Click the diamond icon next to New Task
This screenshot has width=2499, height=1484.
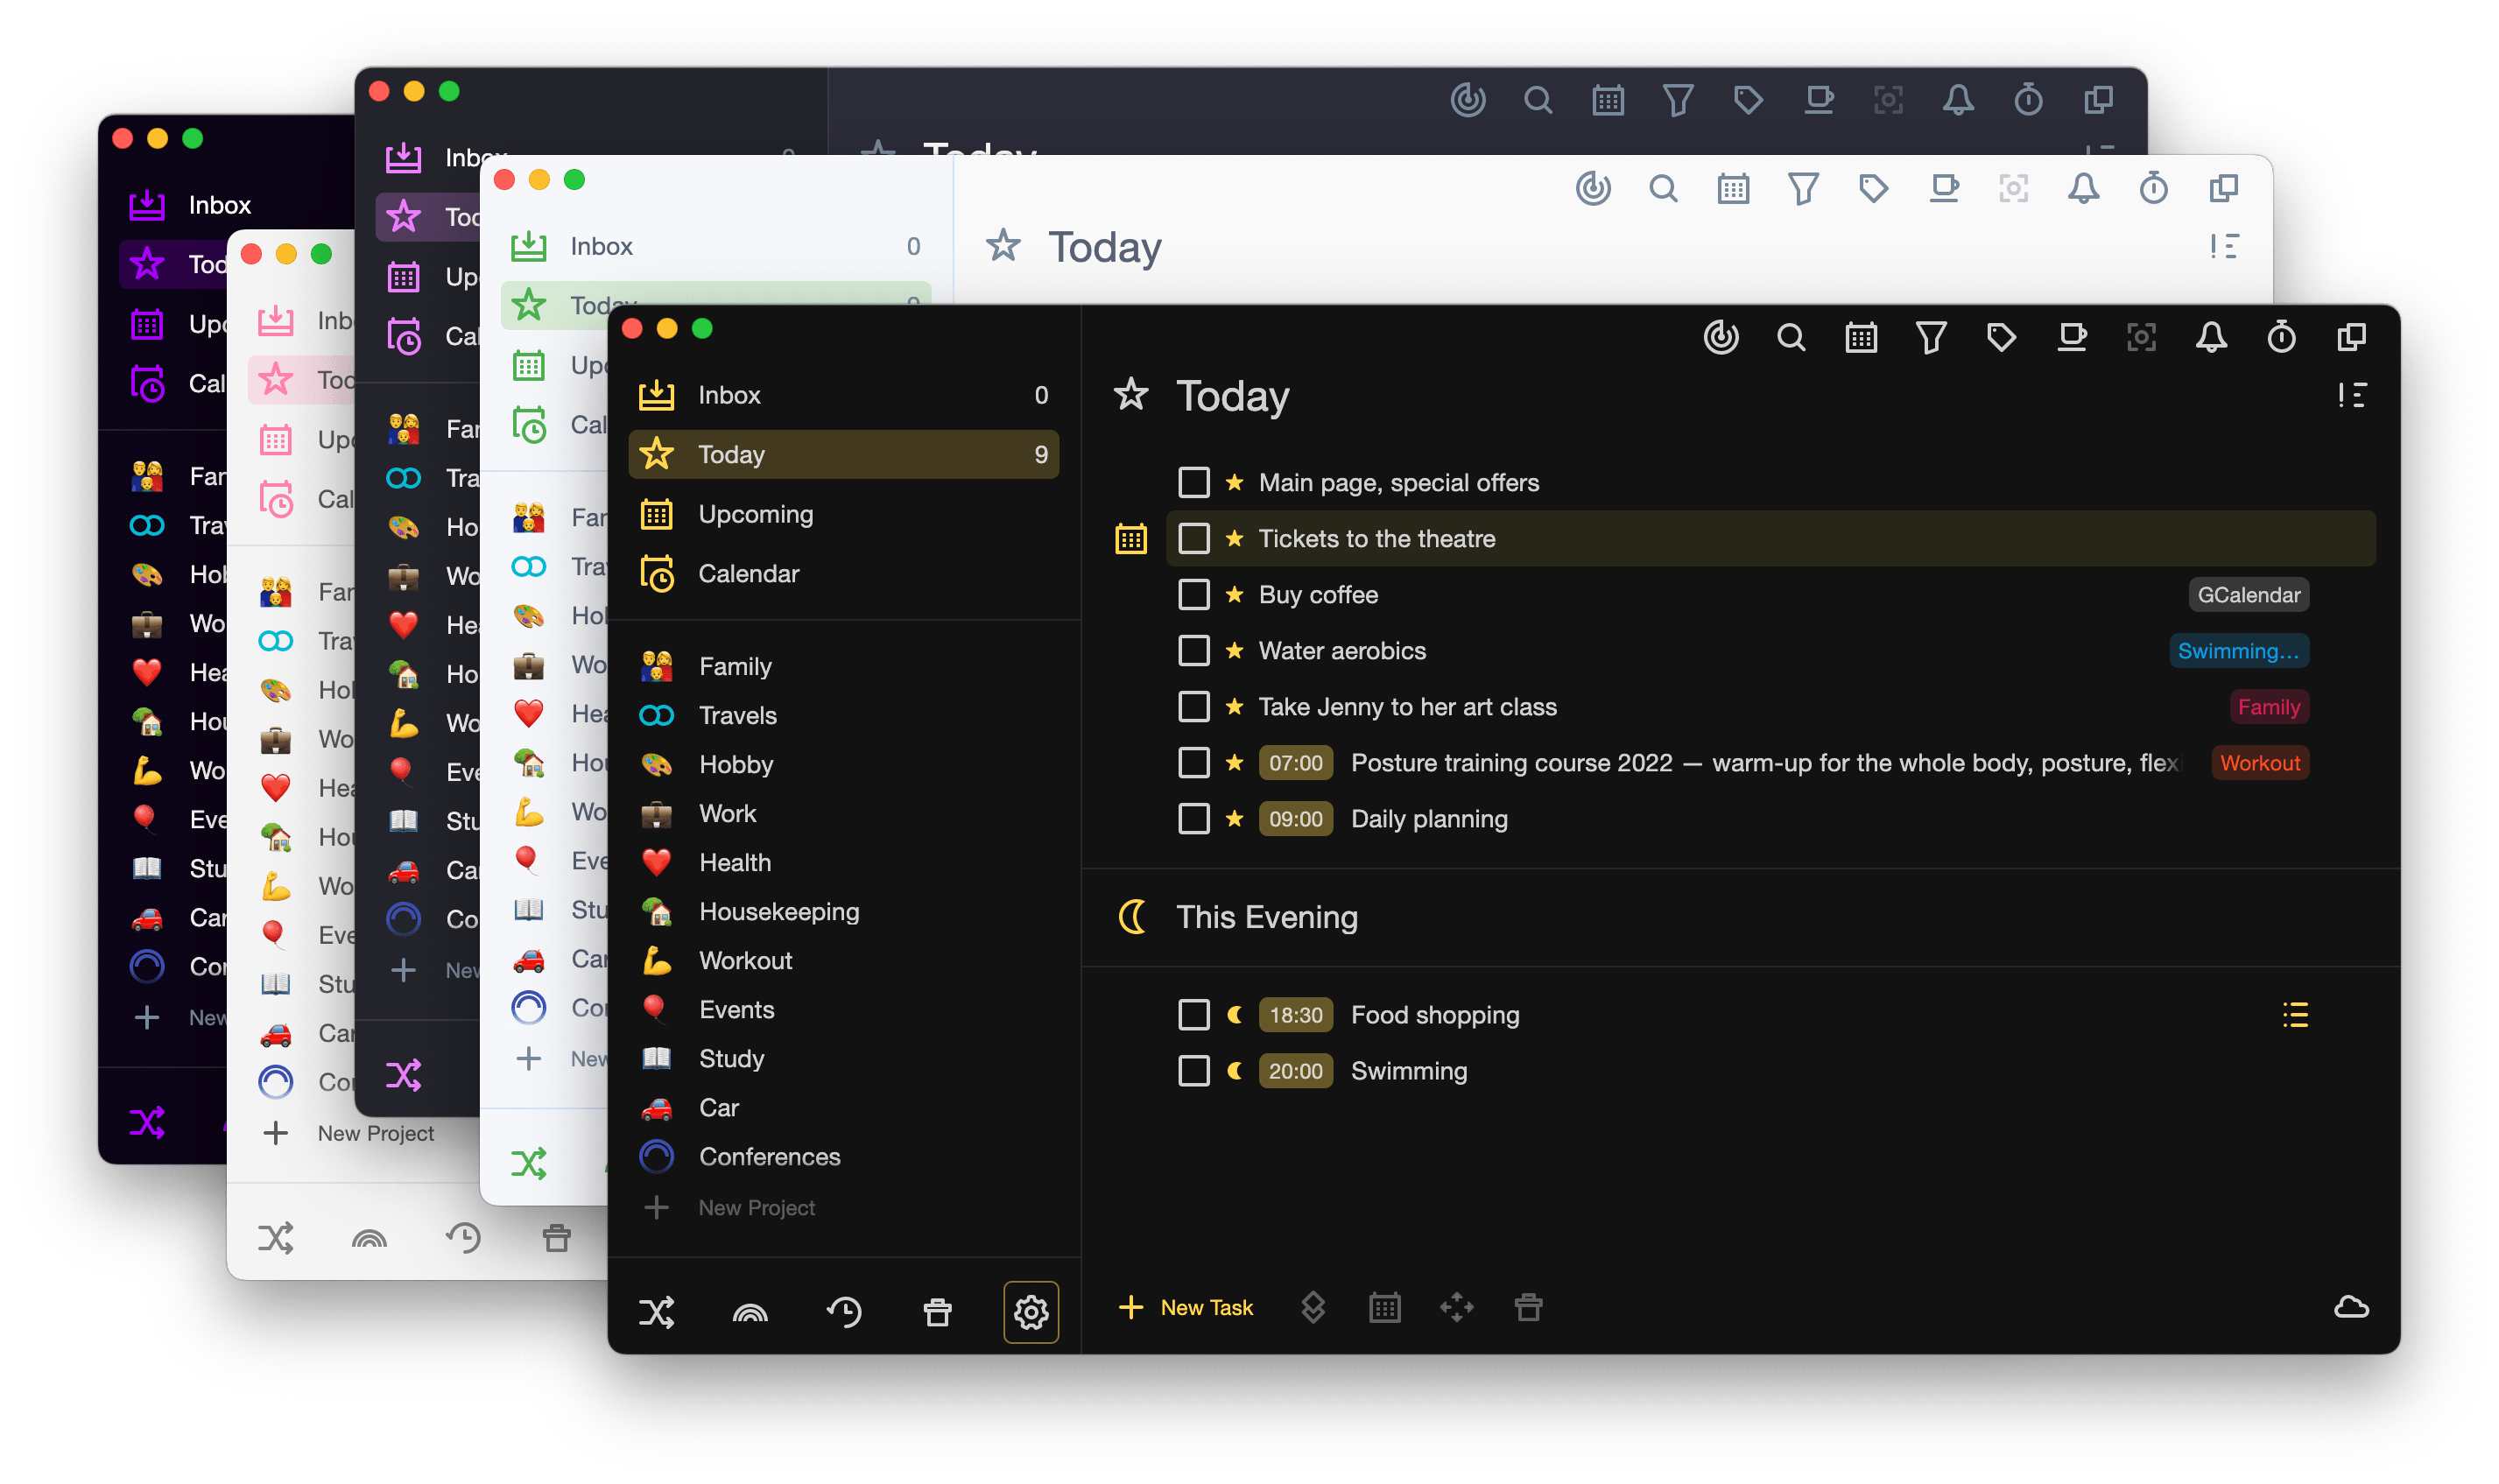click(x=1313, y=1307)
